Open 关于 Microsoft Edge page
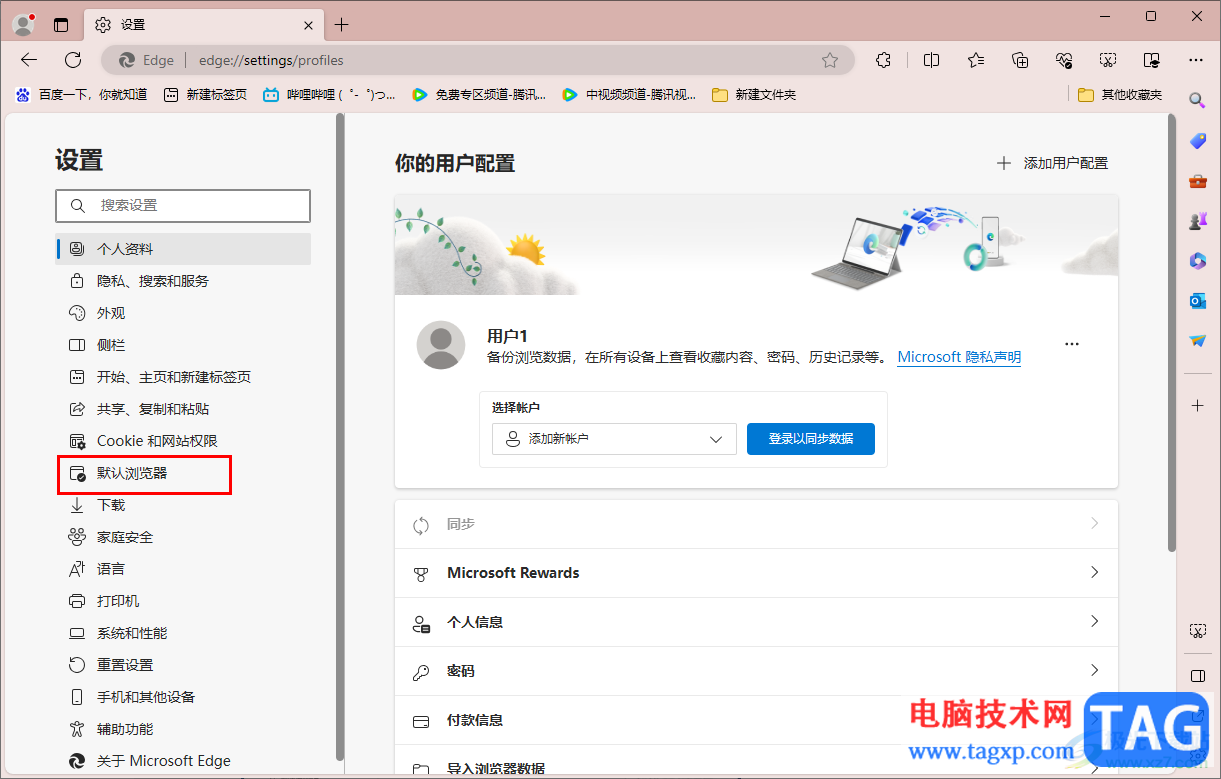The height and width of the screenshot is (779, 1221). (x=183, y=761)
